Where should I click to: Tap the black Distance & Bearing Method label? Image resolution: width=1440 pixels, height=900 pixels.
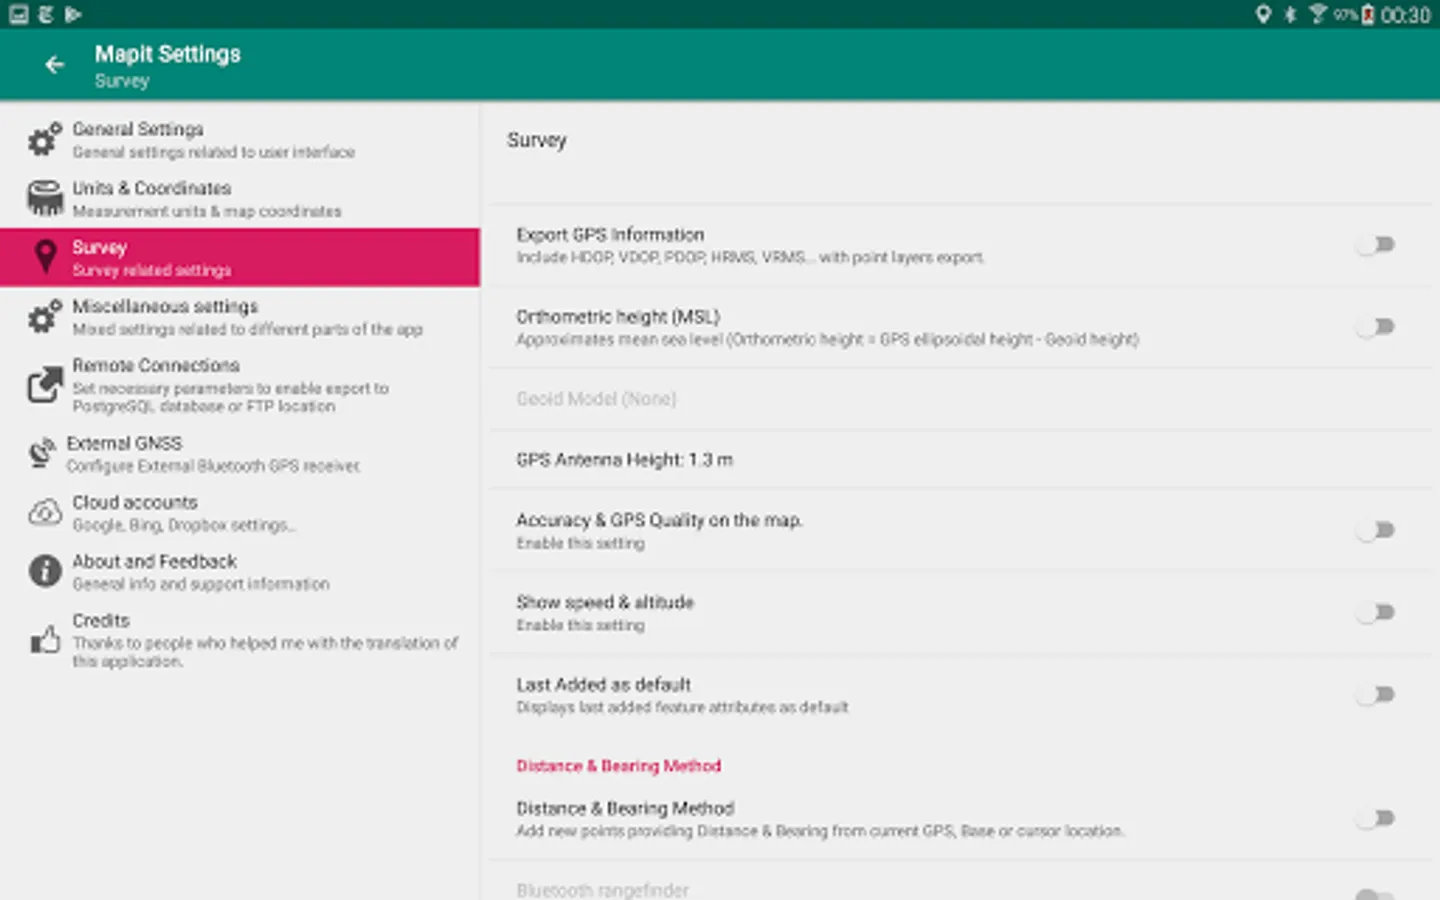(x=625, y=809)
